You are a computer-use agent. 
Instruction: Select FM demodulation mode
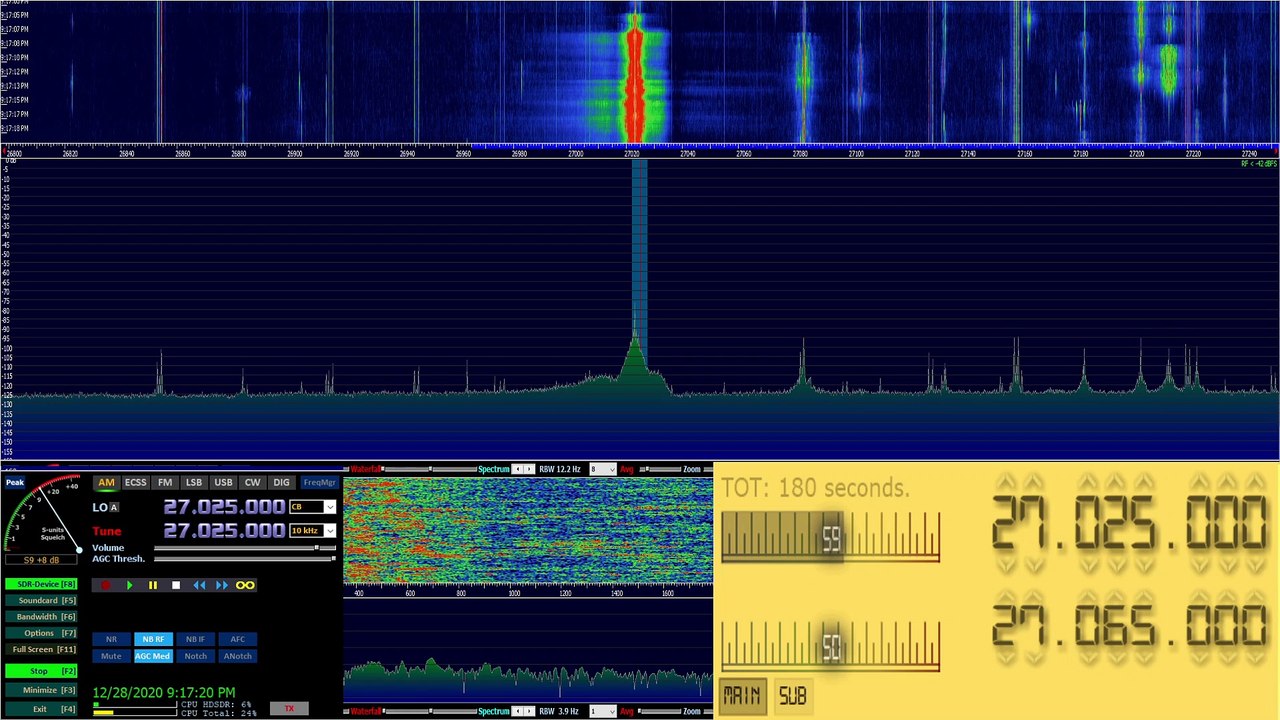pyautogui.click(x=165, y=483)
